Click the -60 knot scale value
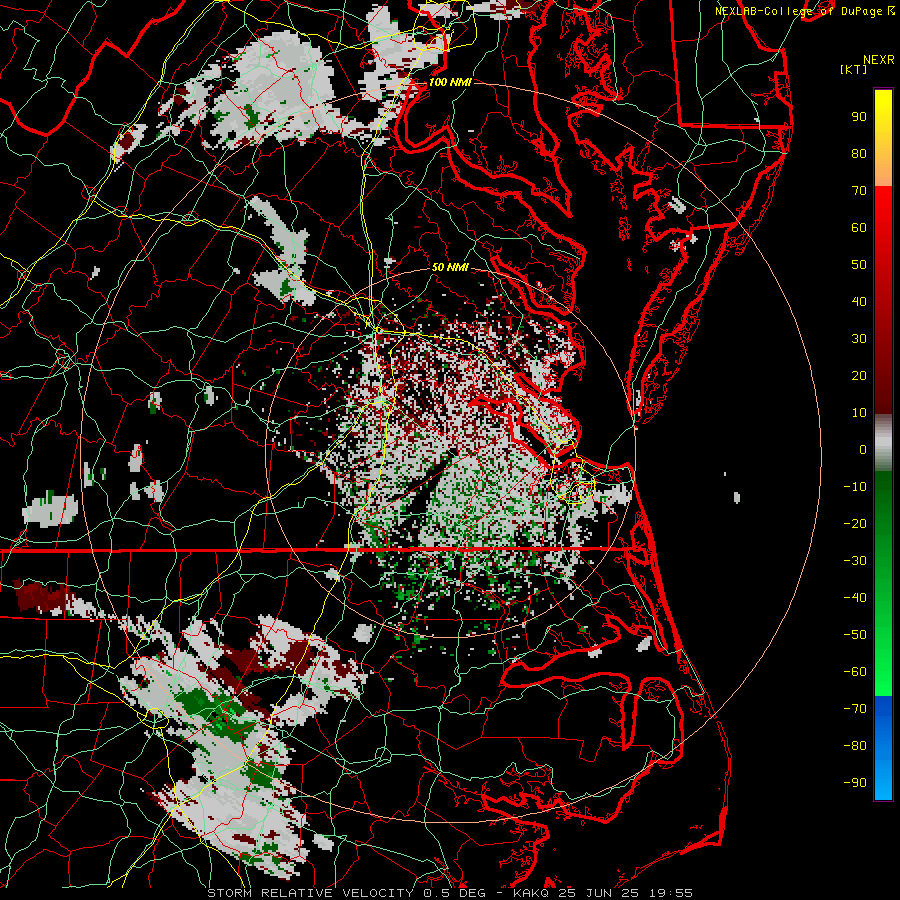This screenshot has width=900, height=900. [855, 672]
